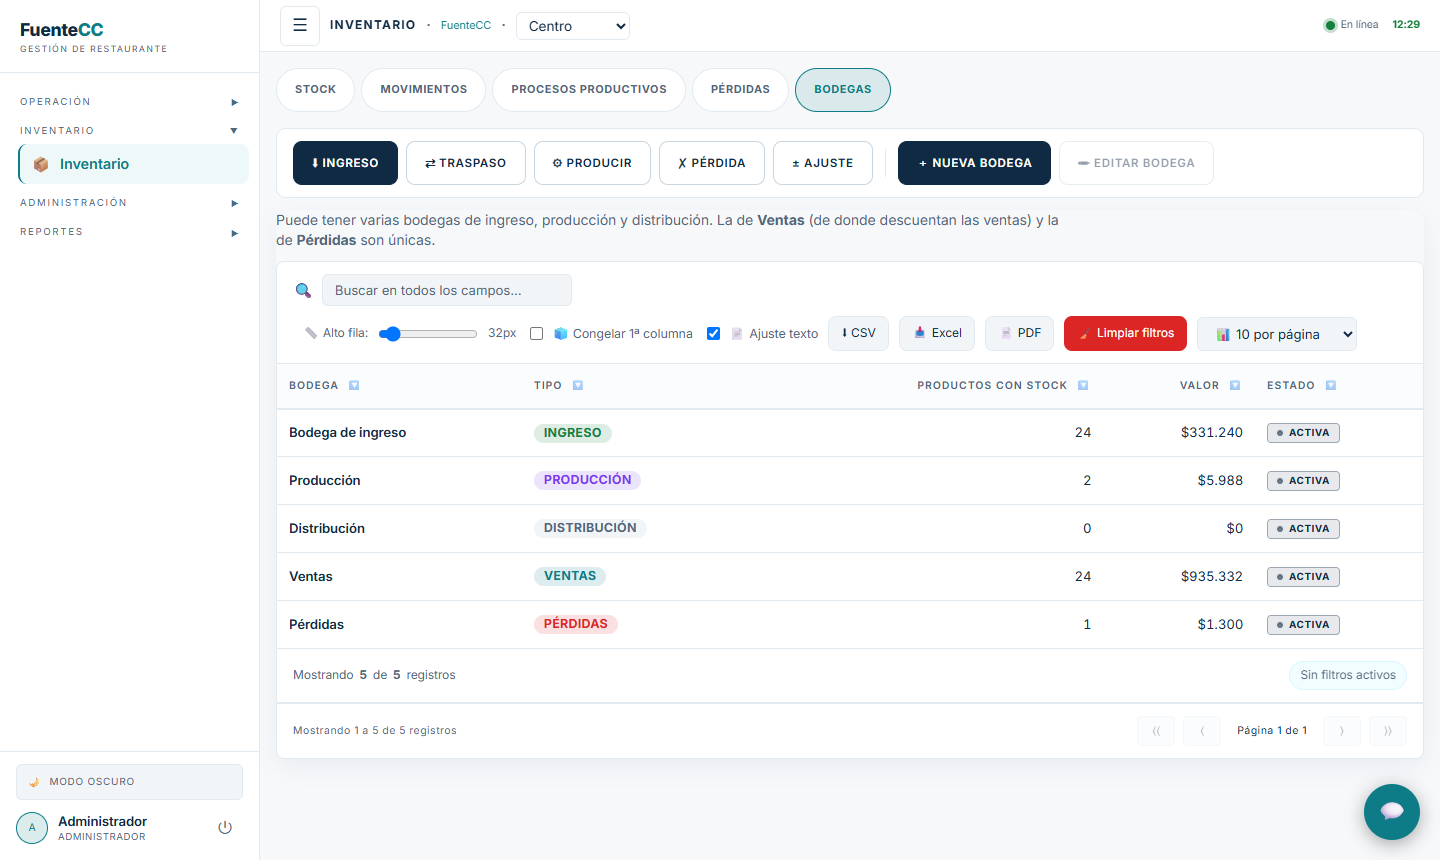Click the PRODUCIR button

pyautogui.click(x=592, y=163)
